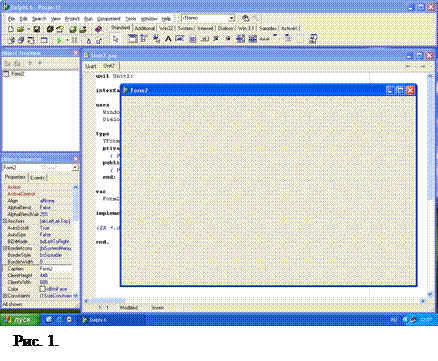Click the code editor vertical scrollbar
The width and height of the screenshot is (438, 361).
click(x=430, y=185)
